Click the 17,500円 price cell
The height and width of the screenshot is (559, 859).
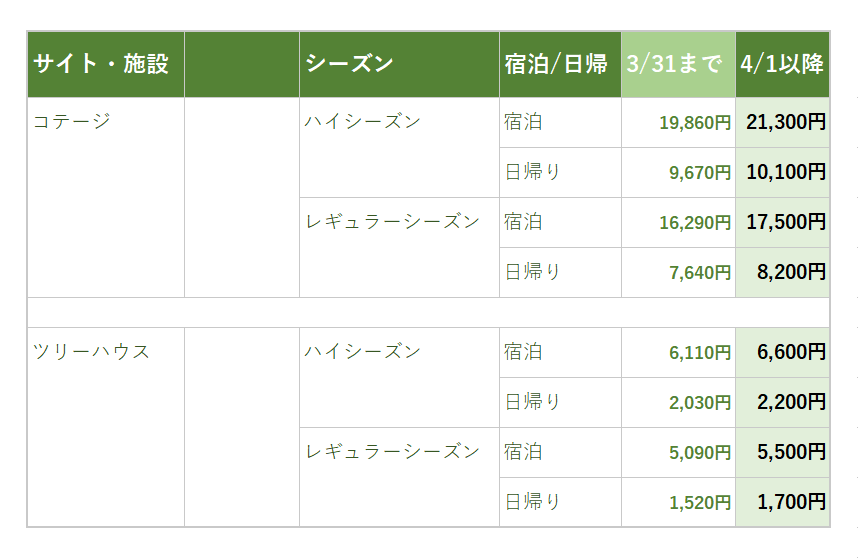(x=785, y=223)
